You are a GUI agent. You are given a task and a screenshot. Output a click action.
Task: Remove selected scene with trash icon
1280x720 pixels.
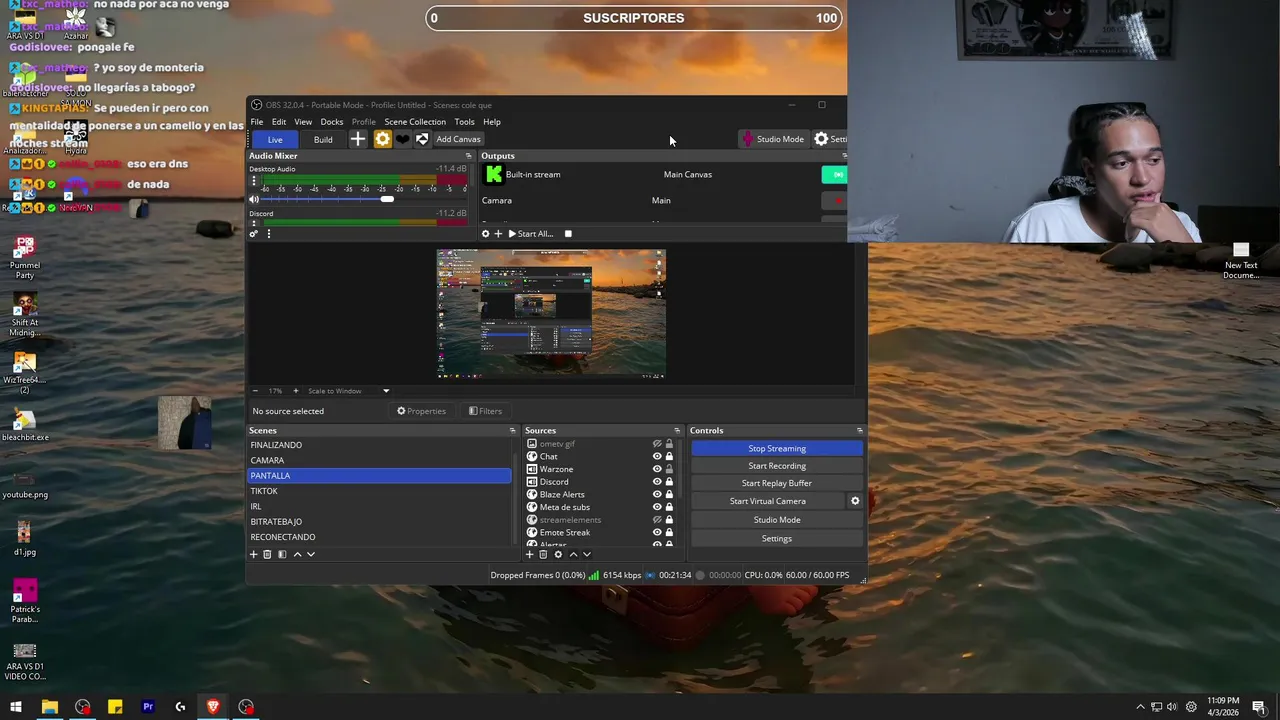point(267,554)
